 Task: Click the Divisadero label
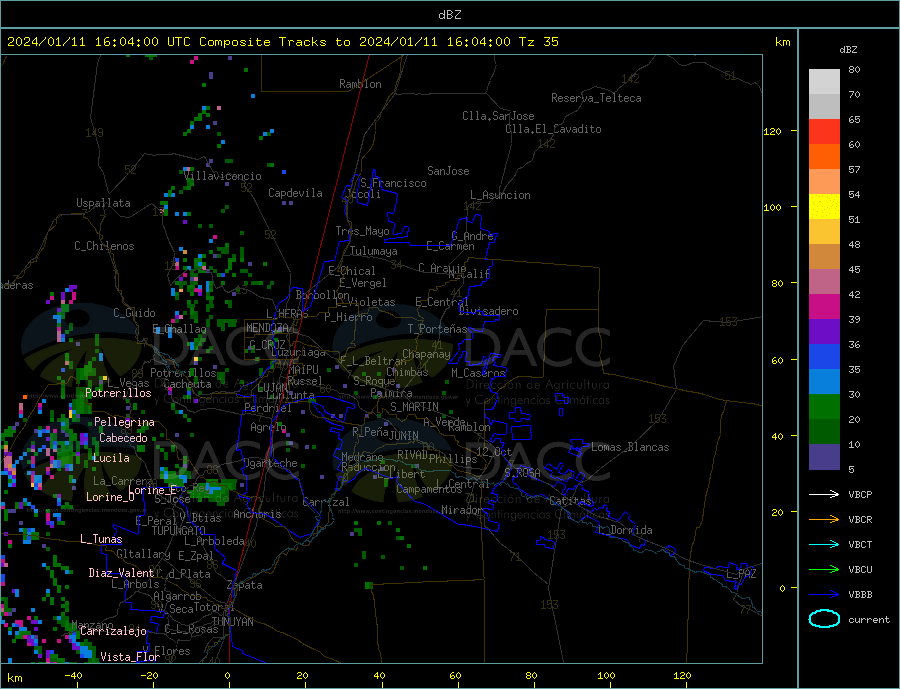pos(488,311)
